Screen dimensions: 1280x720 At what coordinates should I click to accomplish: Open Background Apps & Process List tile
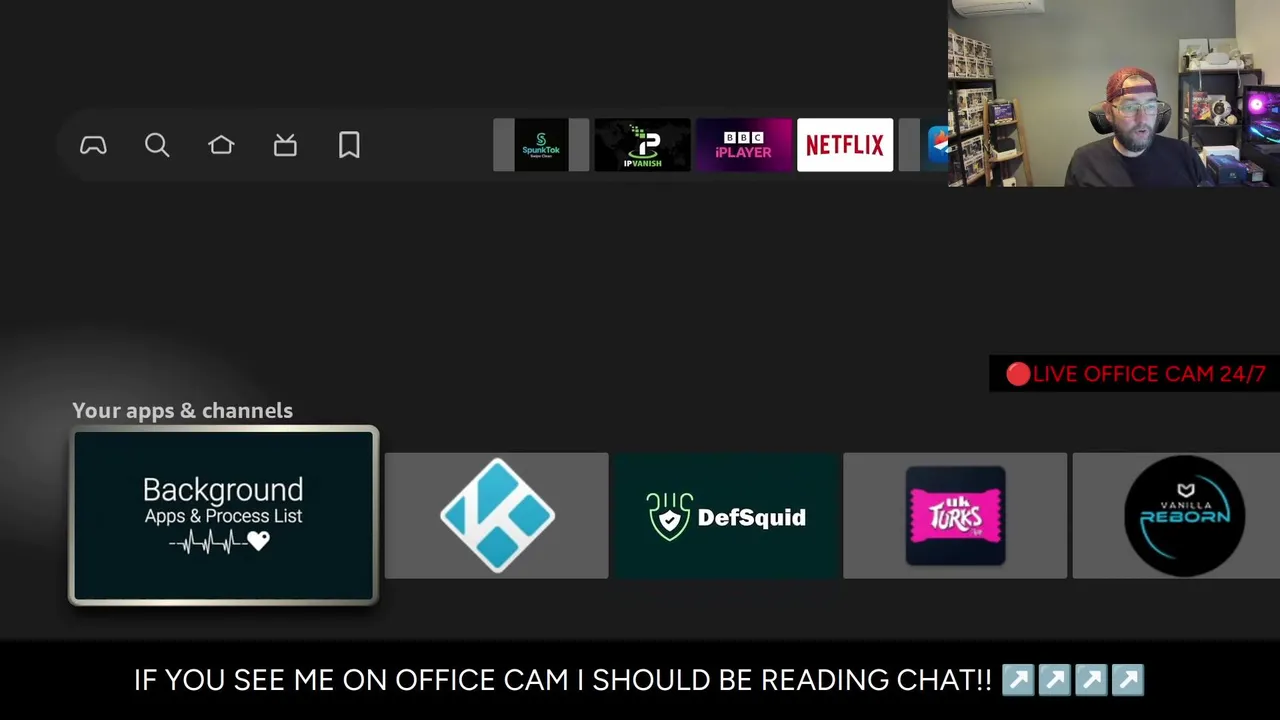(x=224, y=516)
